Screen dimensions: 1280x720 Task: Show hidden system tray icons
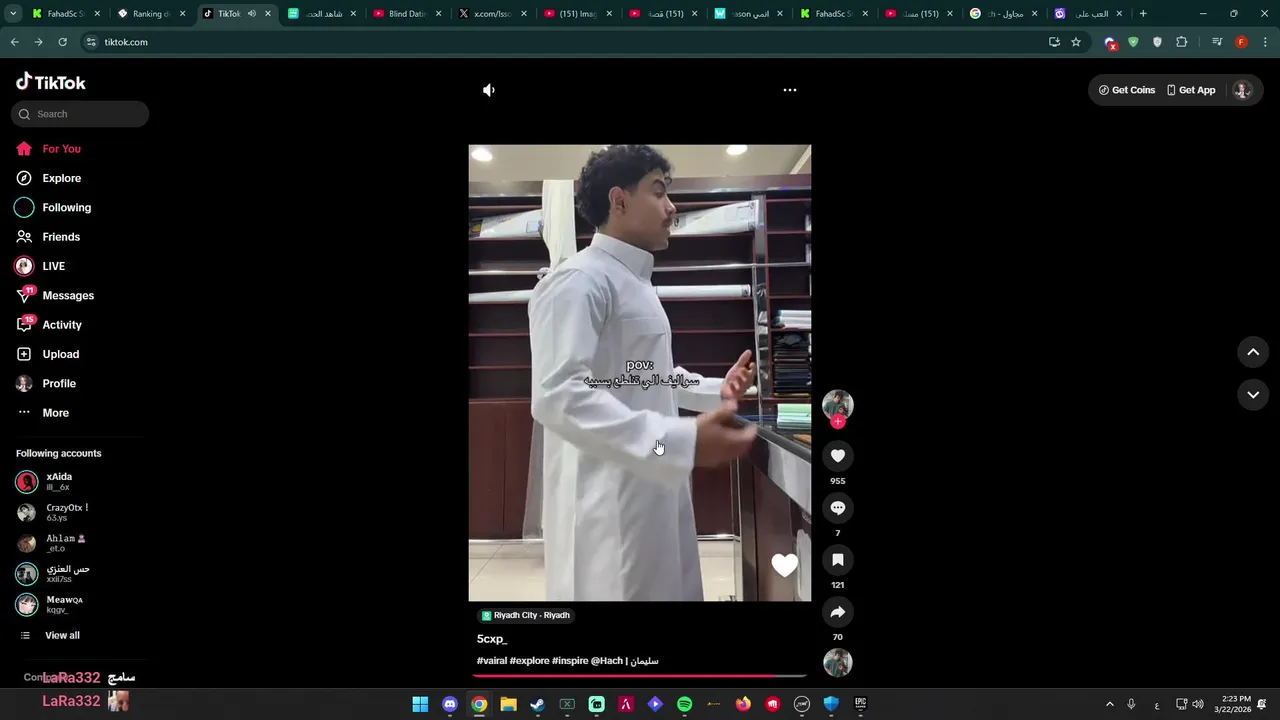(x=1109, y=704)
